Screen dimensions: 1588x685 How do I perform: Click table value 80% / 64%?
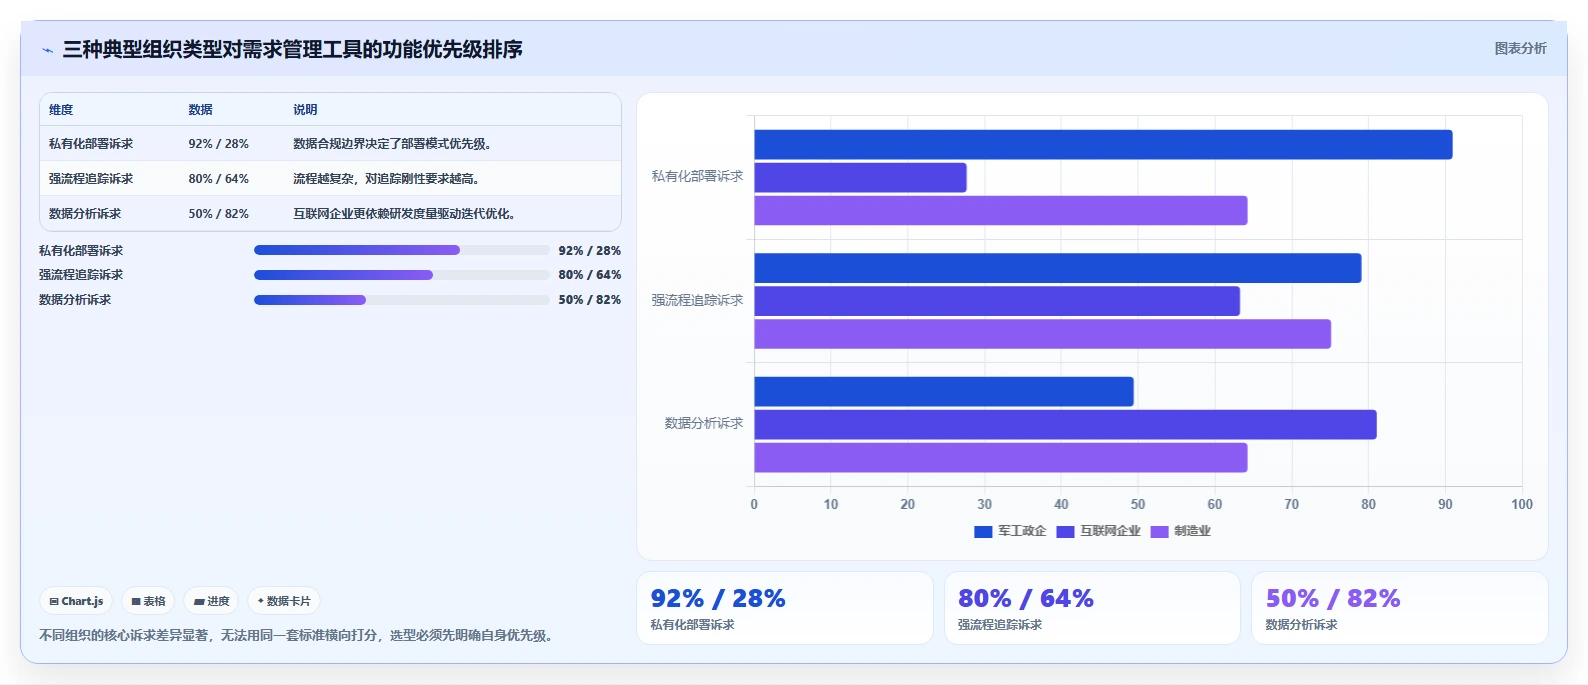pyautogui.click(x=219, y=179)
